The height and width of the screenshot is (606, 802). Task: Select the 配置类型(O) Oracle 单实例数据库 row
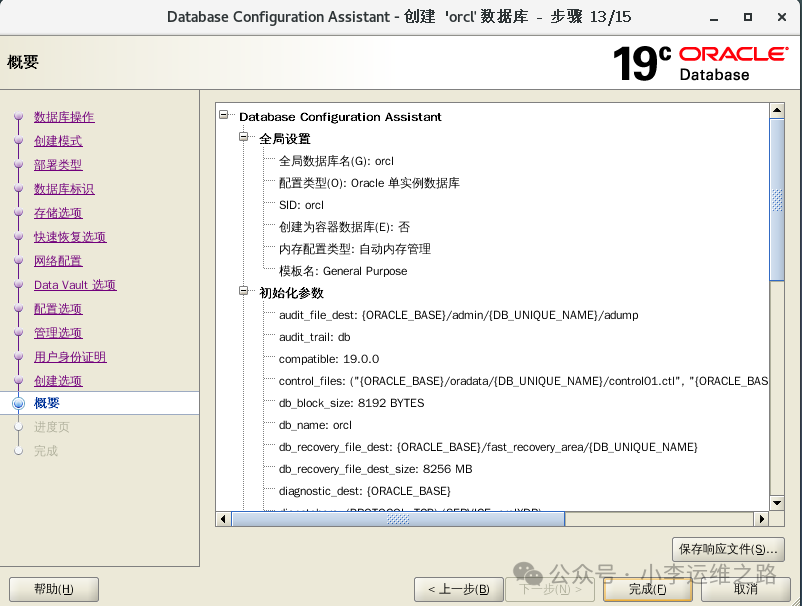coord(369,183)
